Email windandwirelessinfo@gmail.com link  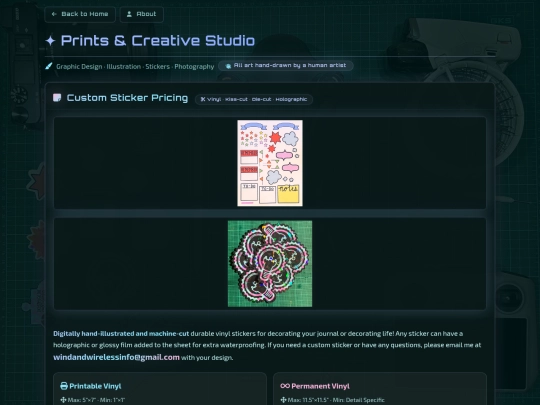[116, 357]
